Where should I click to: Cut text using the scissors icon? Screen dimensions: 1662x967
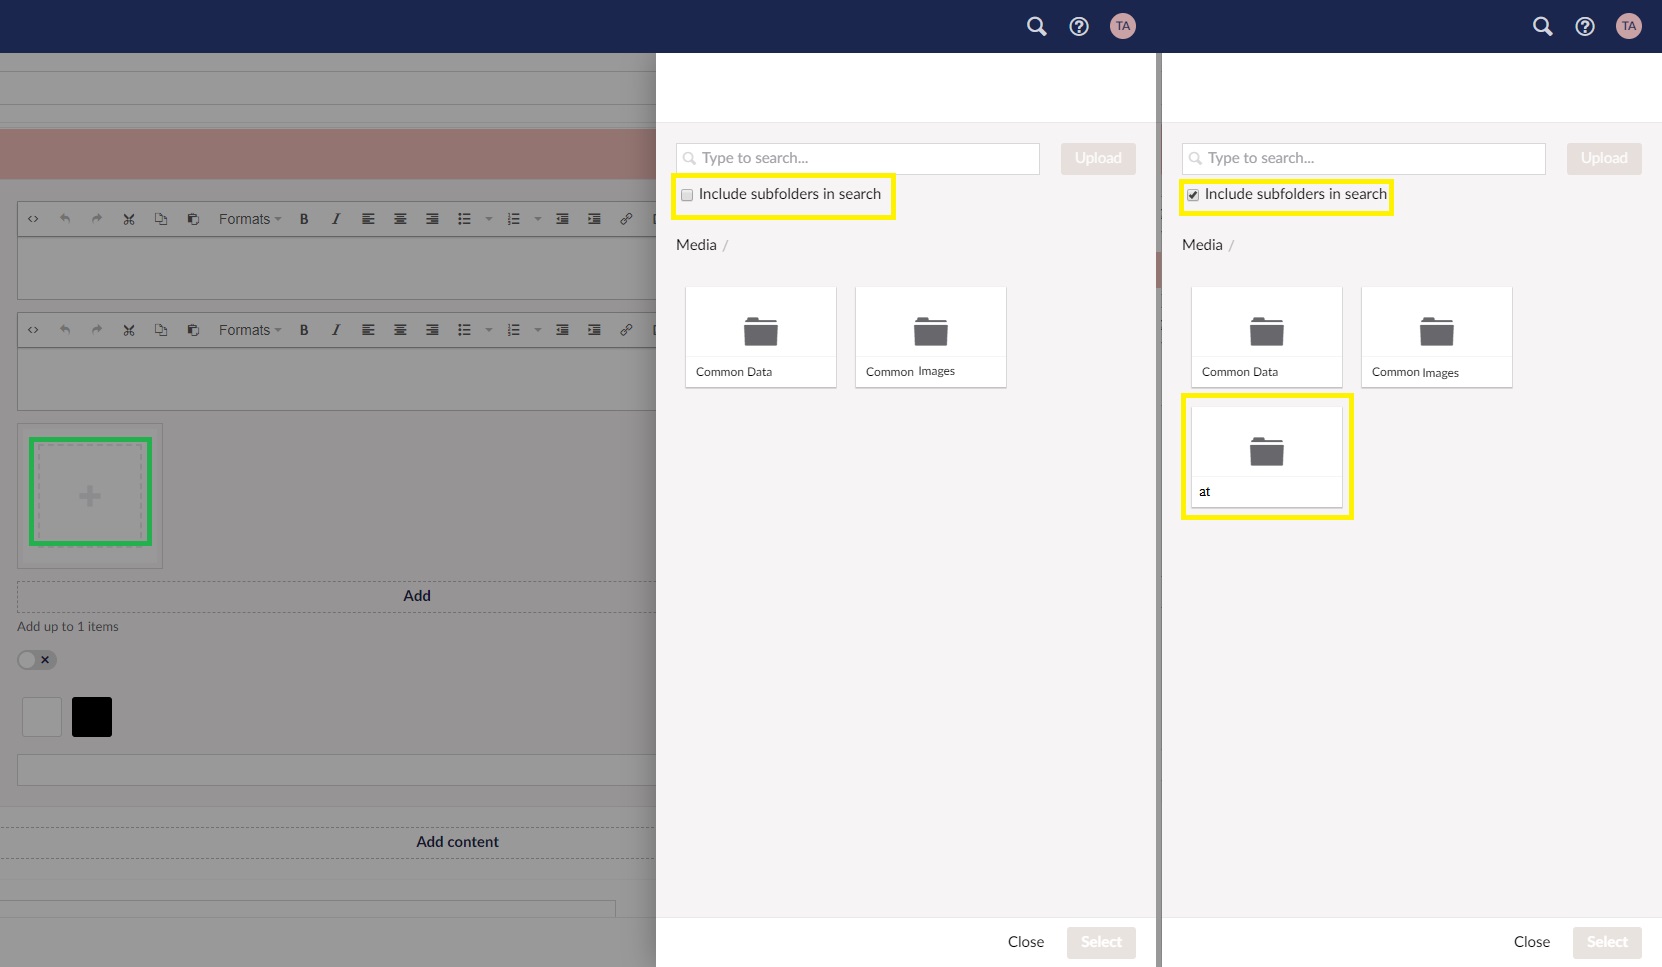pyautogui.click(x=129, y=219)
